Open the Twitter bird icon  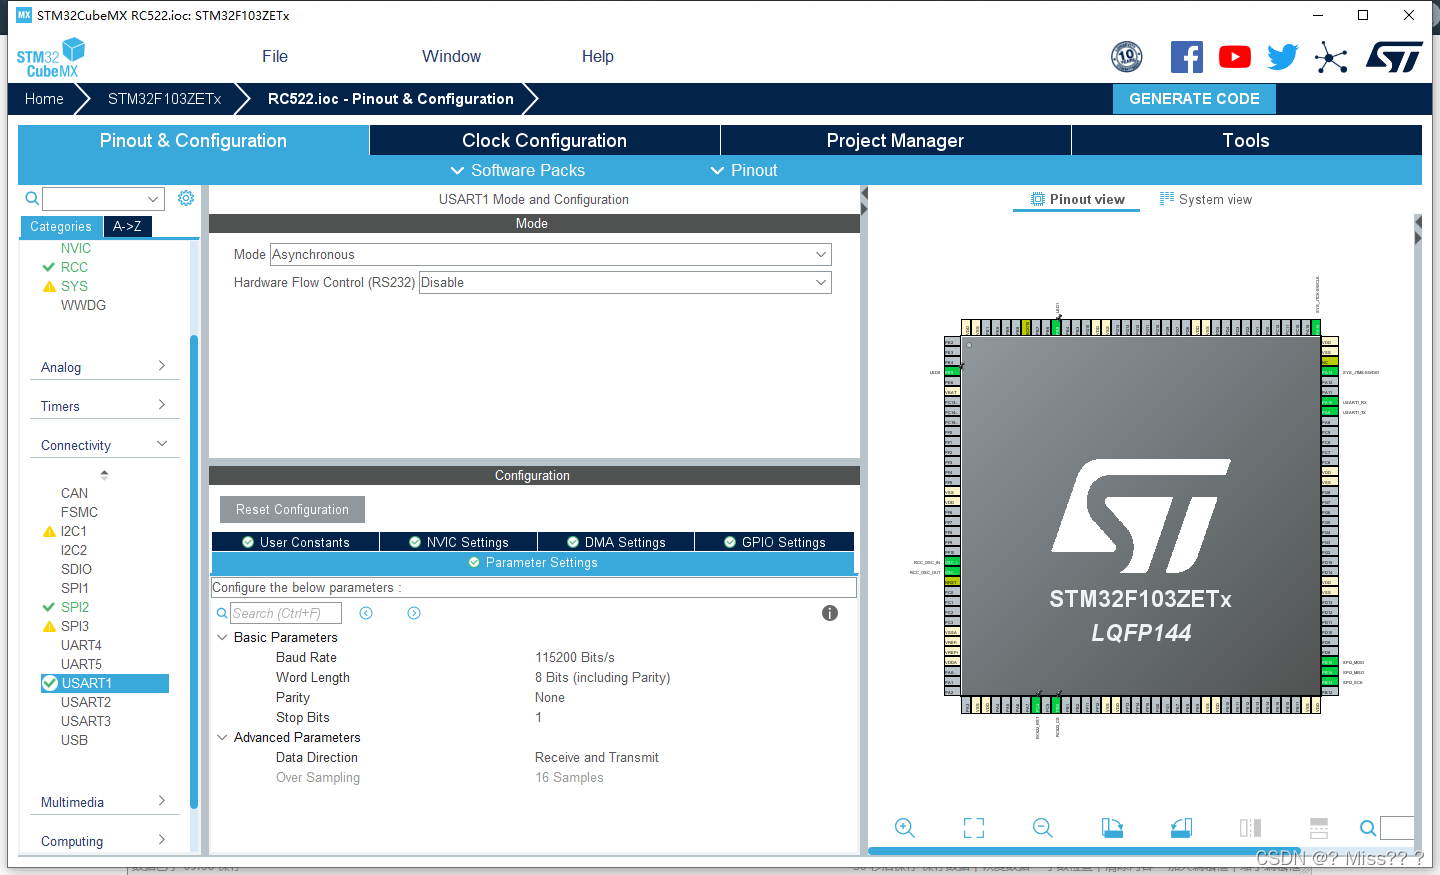tap(1283, 57)
